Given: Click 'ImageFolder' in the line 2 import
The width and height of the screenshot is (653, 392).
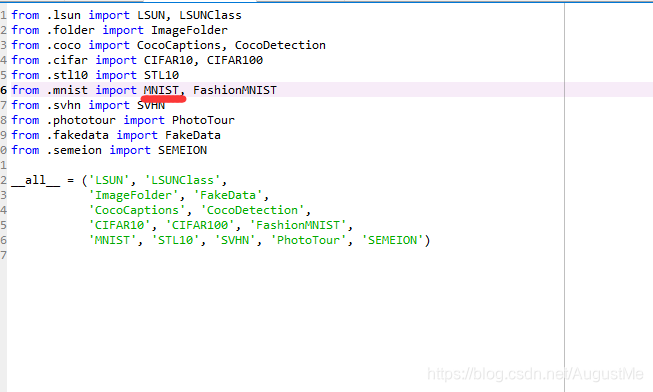Looking at the screenshot, I should [189, 30].
